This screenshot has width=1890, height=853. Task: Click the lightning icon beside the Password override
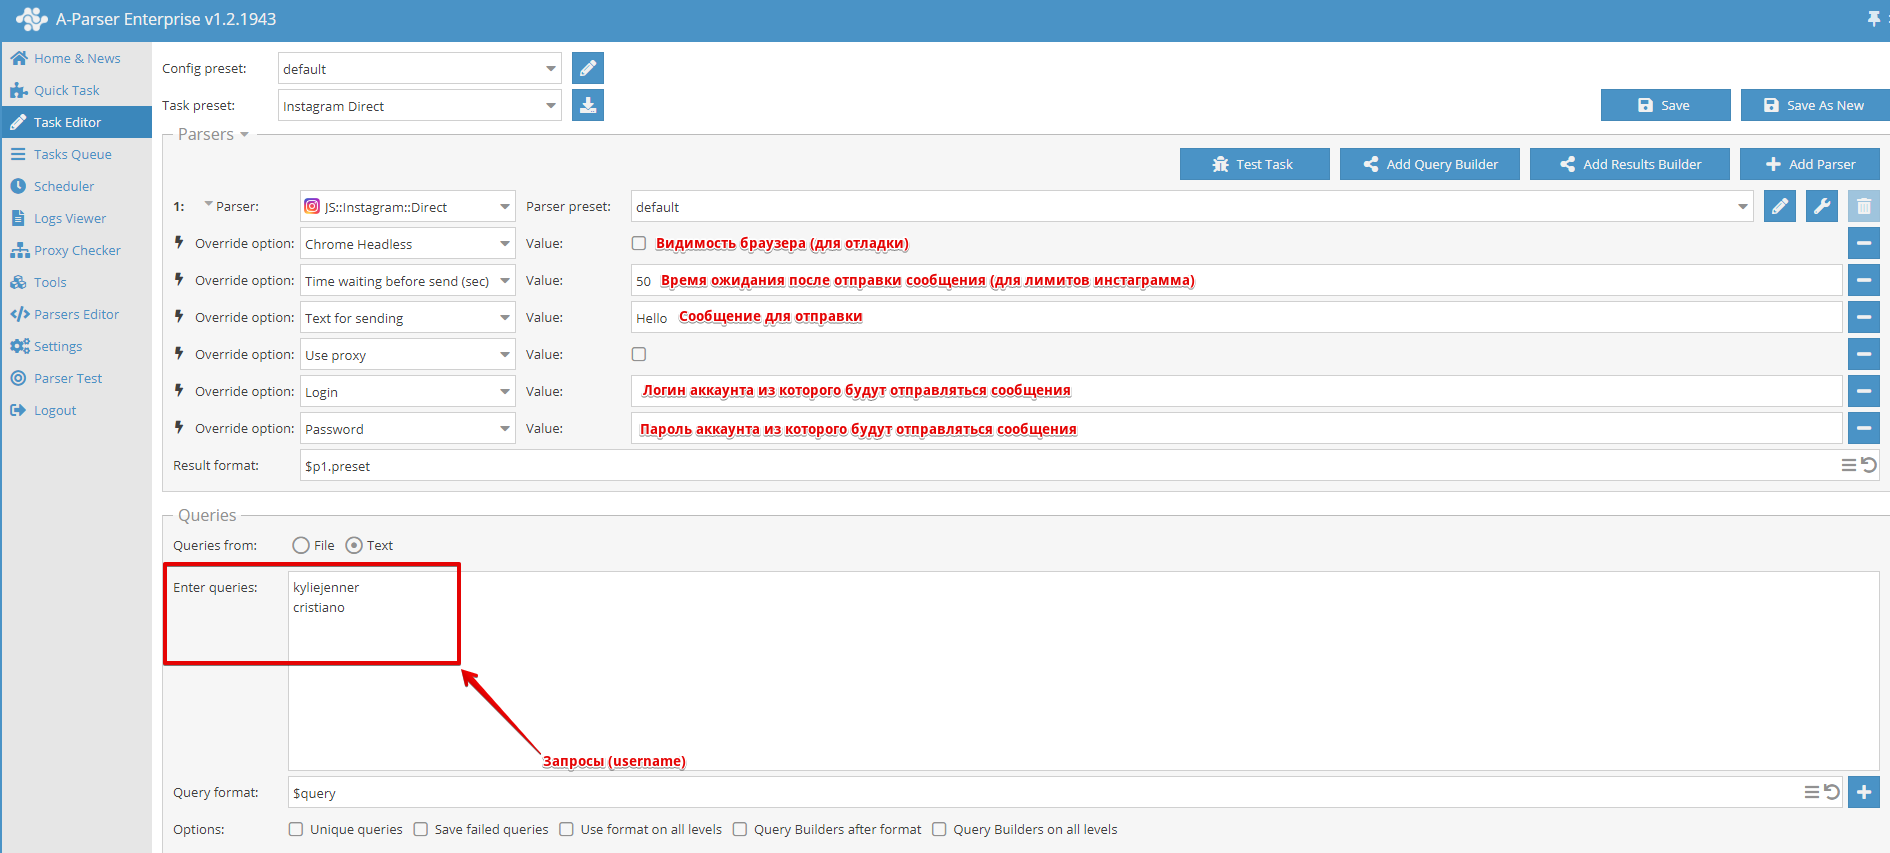click(179, 427)
